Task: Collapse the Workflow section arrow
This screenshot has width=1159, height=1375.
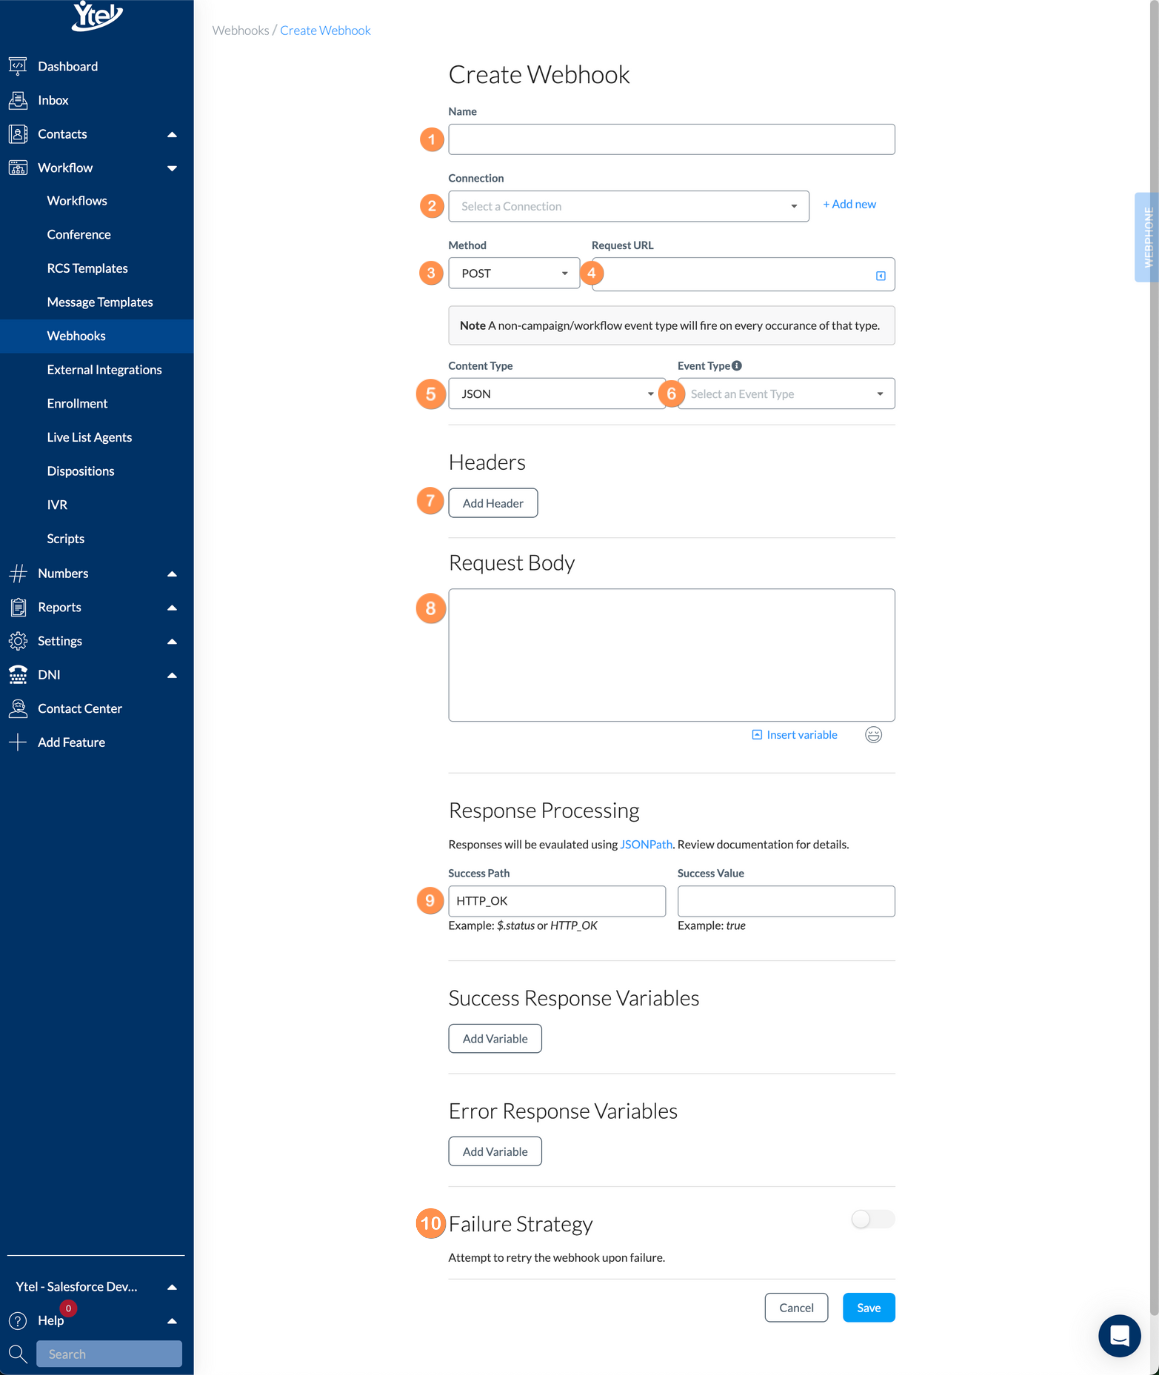Action: [x=172, y=168]
